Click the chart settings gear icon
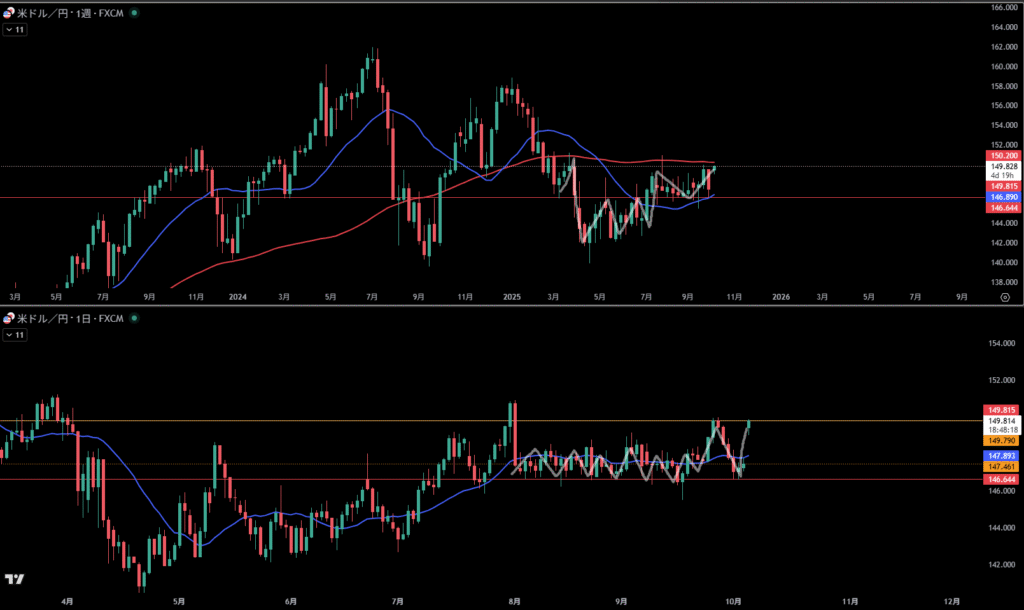 point(1004,297)
